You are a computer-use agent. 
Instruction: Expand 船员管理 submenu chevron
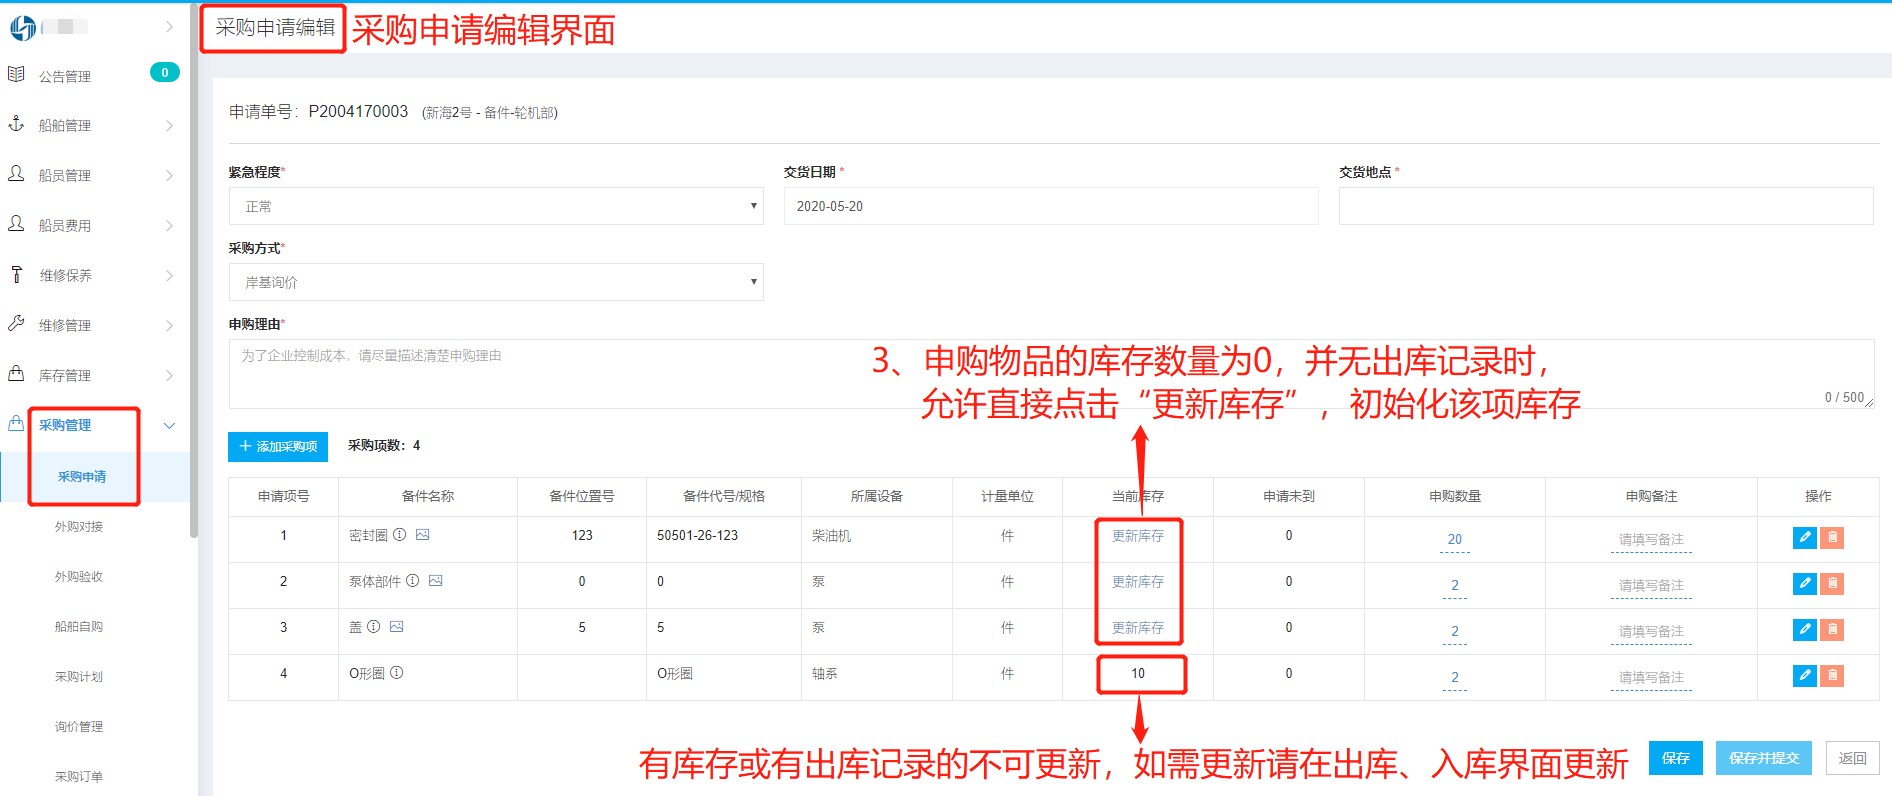pos(169,175)
